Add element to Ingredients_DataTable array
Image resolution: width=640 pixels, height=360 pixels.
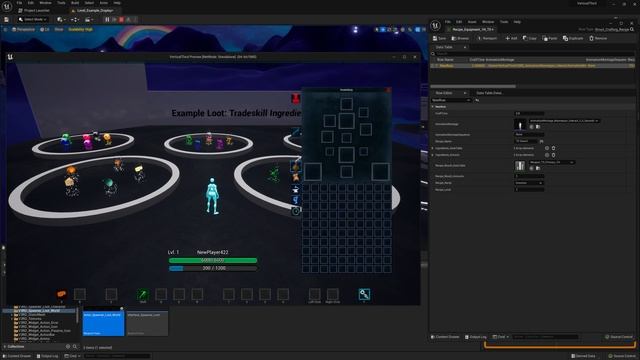click(547, 148)
